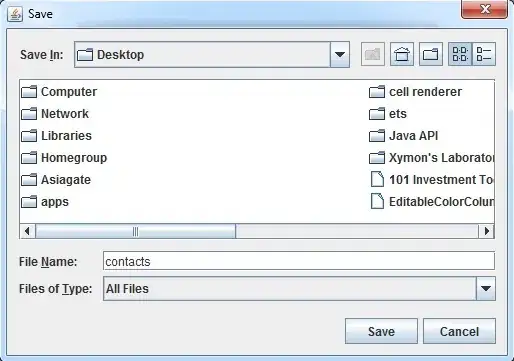The height and width of the screenshot is (361, 514).
Task: Select the 101 Investment file icon
Action: click(x=377, y=179)
